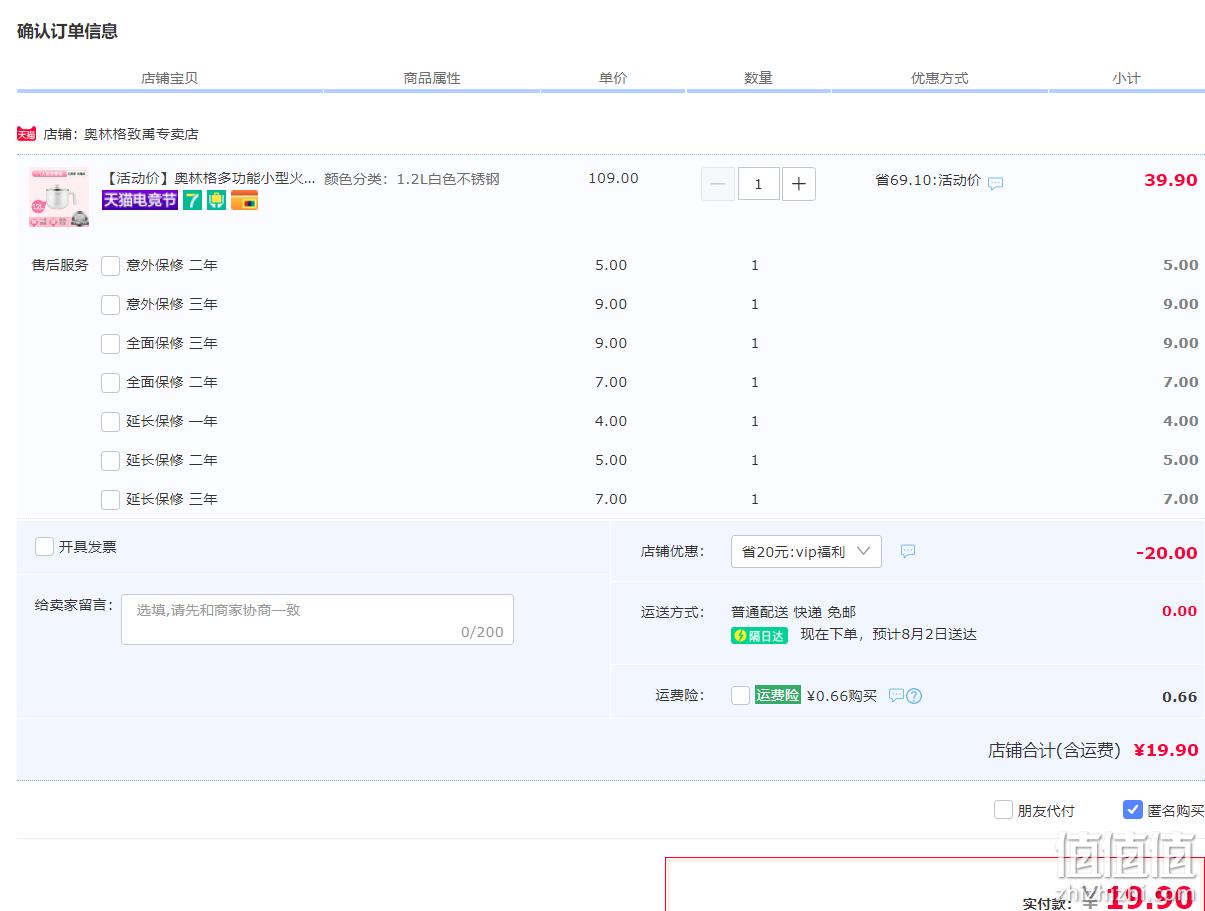Click the 奥林格致禹专卖店 shop name link
Image resolution: width=1205 pixels, height=911 pixels.
click(x=141, y=134)
